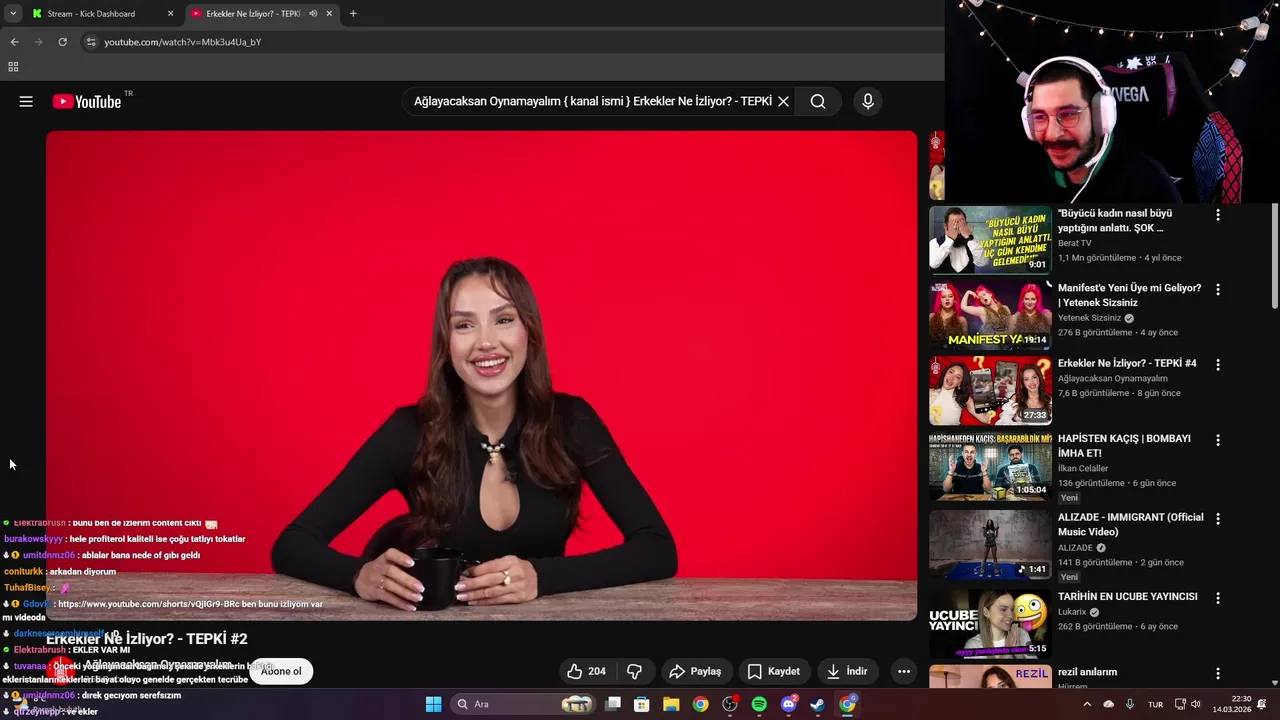Screen dimensions: 1280x720
Task: Open the YouTube guide hamburger menu
Action: pyautogui.click(x=26, y=101)
